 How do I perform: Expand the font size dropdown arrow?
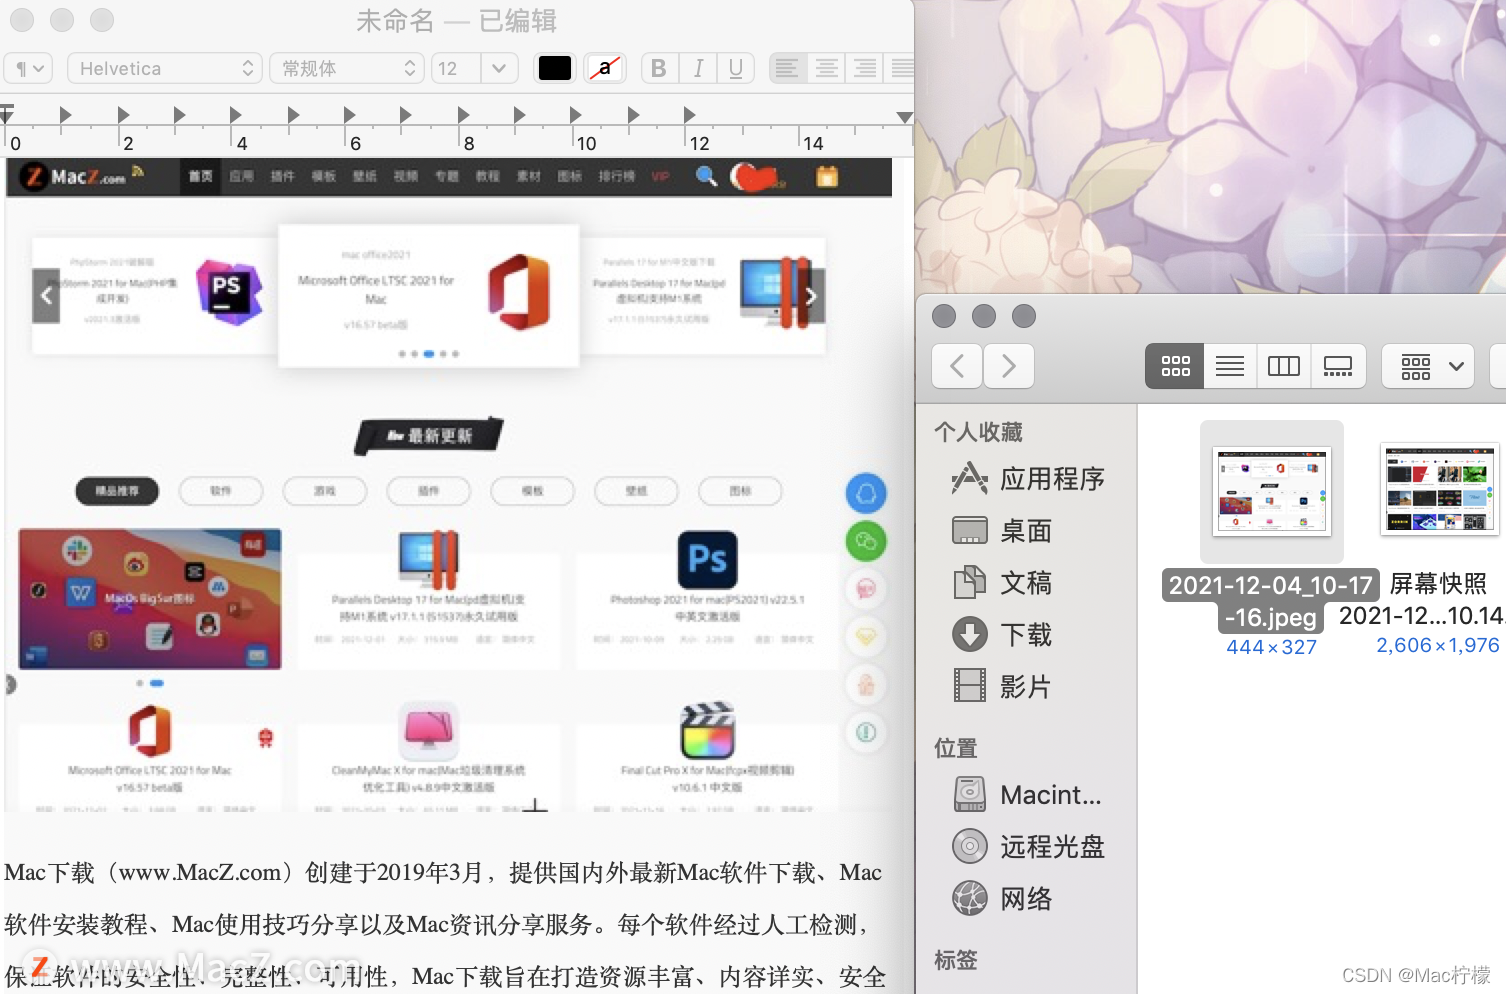(x=499, y=68)
